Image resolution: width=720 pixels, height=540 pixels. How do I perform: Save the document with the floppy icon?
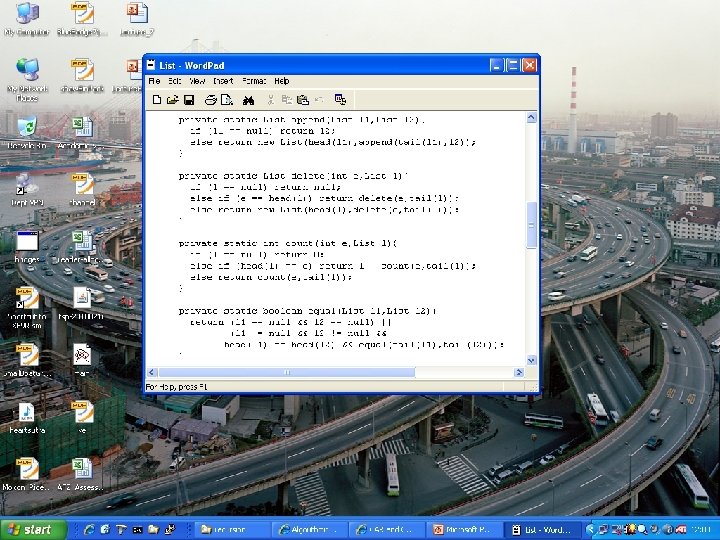coord(189,100)
